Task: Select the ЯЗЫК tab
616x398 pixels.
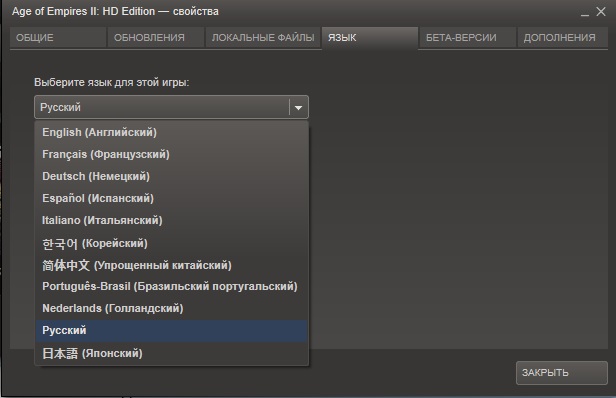Action: (370, 38)
